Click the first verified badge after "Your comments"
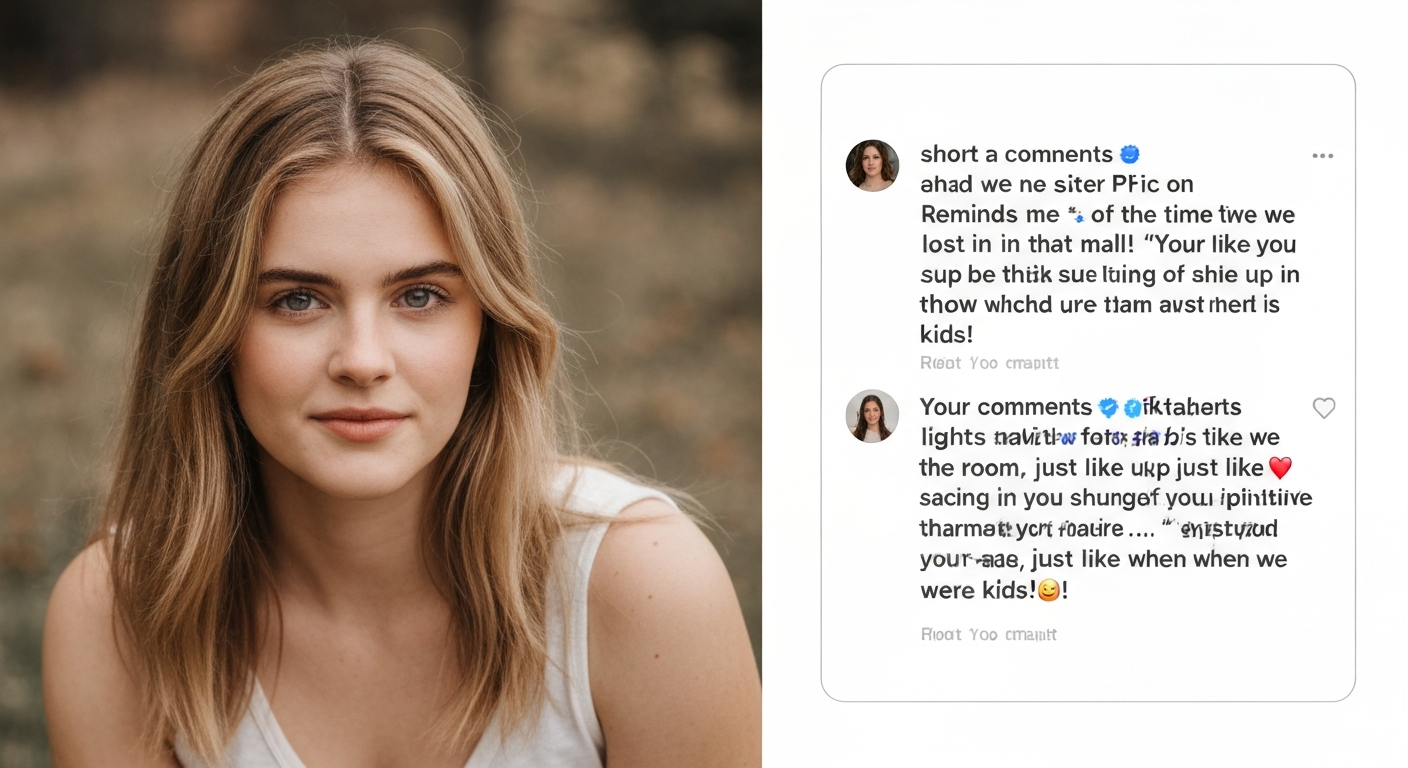This screenshot has height=768, width=1408. click(x=1105, y=406)
